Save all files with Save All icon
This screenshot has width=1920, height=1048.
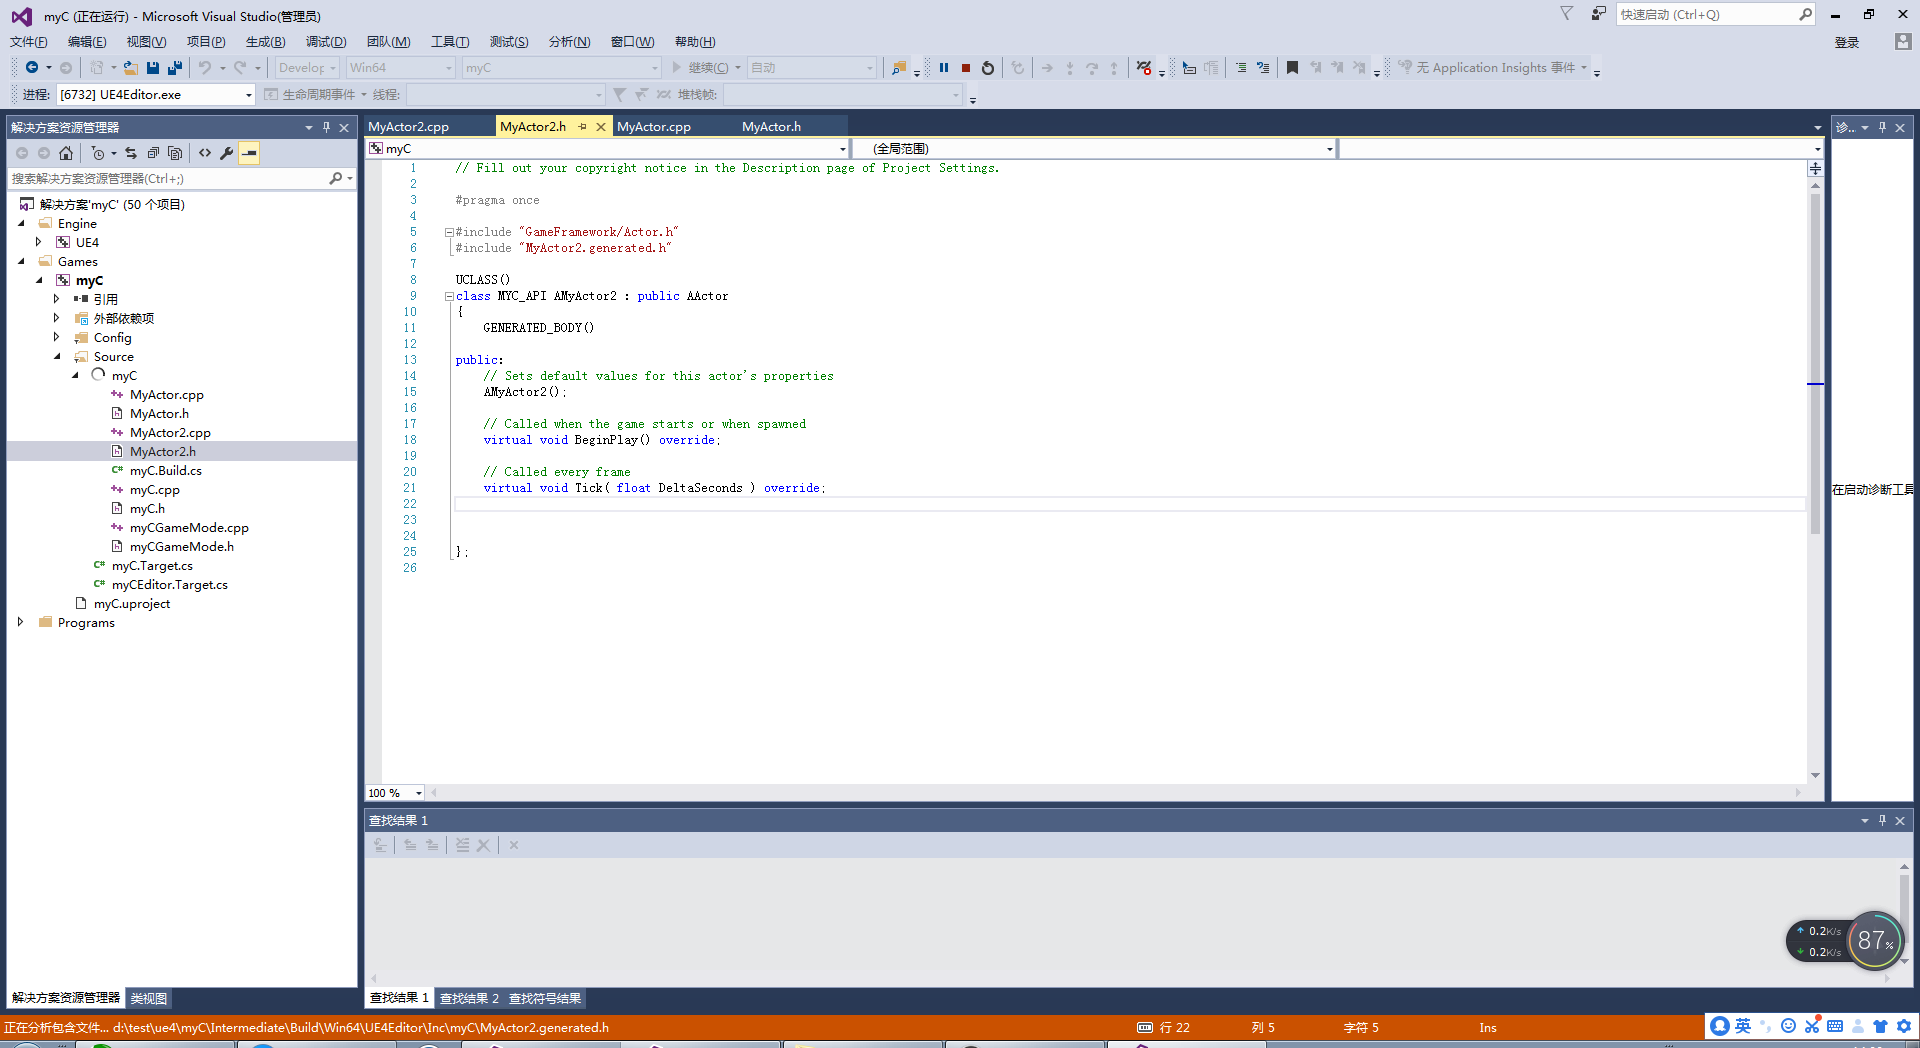[x=174, y=67]
